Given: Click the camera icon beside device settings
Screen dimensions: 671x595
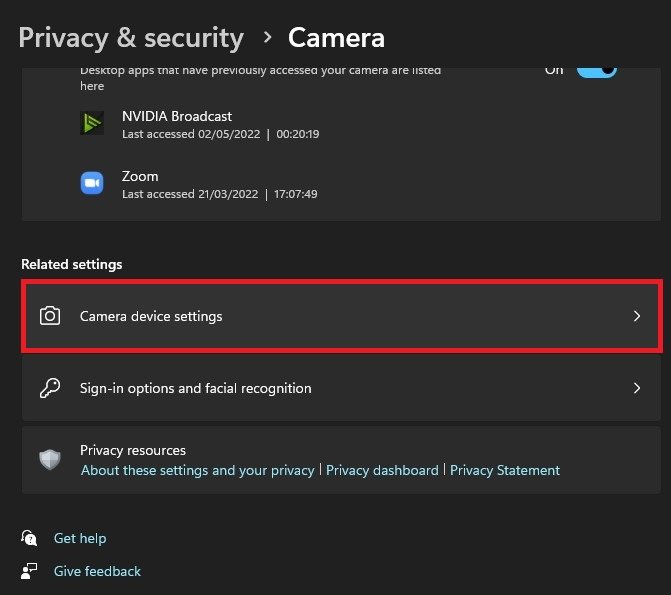Looking at the screenshot, I should (x=50, y=316).
